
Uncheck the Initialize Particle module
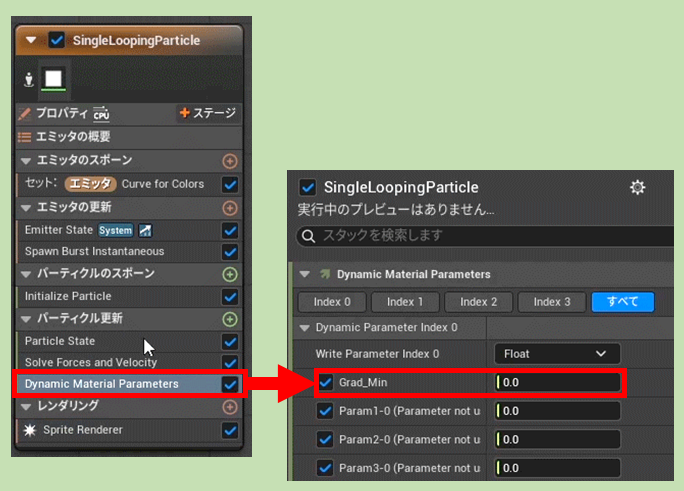[230, 297]
